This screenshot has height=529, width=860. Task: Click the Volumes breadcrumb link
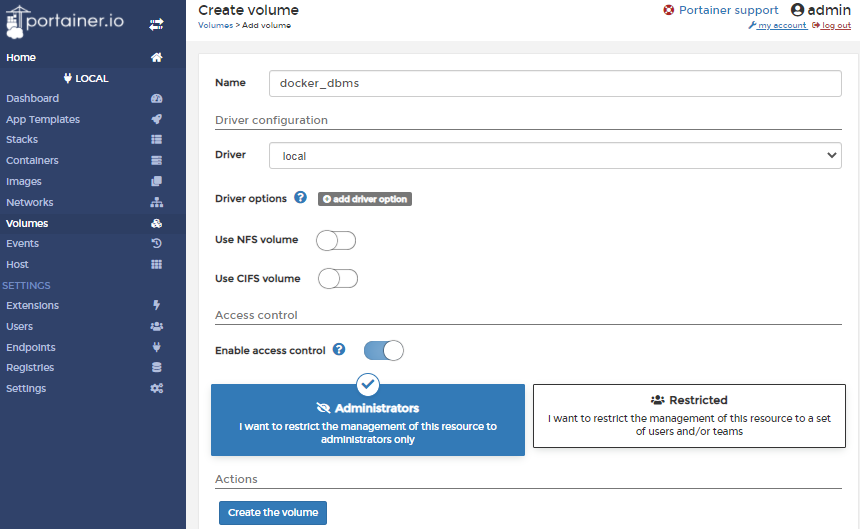click(x=216, y=25)
